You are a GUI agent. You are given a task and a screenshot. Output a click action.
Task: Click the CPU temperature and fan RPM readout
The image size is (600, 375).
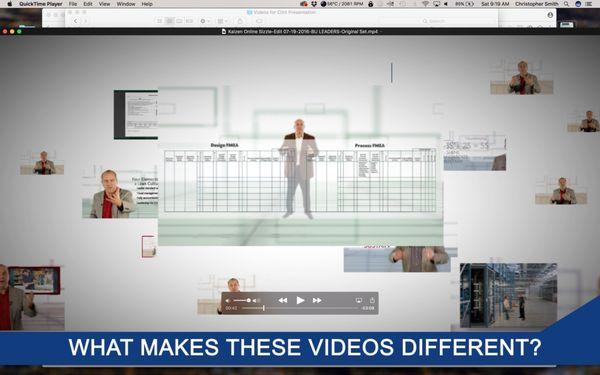click(x=342, y=4)
